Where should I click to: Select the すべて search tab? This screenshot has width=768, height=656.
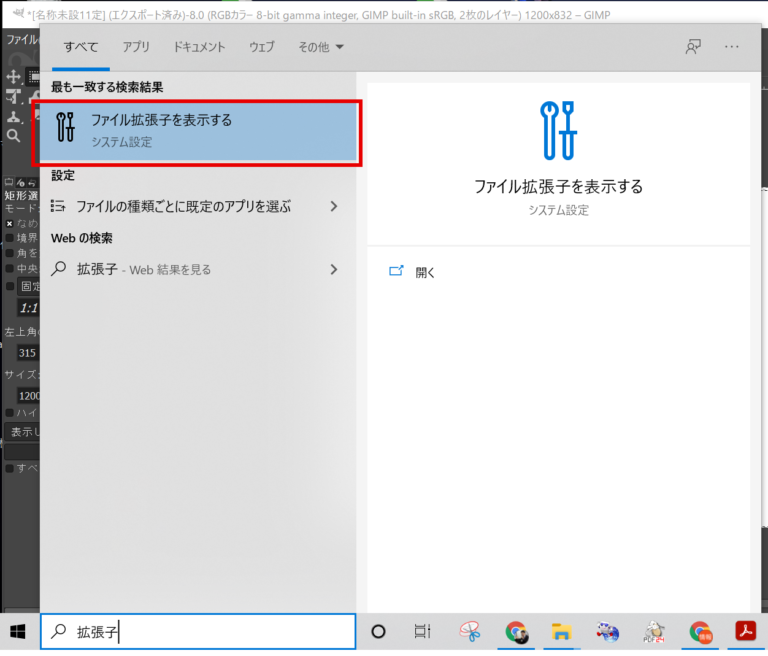(x=81, y=47)
